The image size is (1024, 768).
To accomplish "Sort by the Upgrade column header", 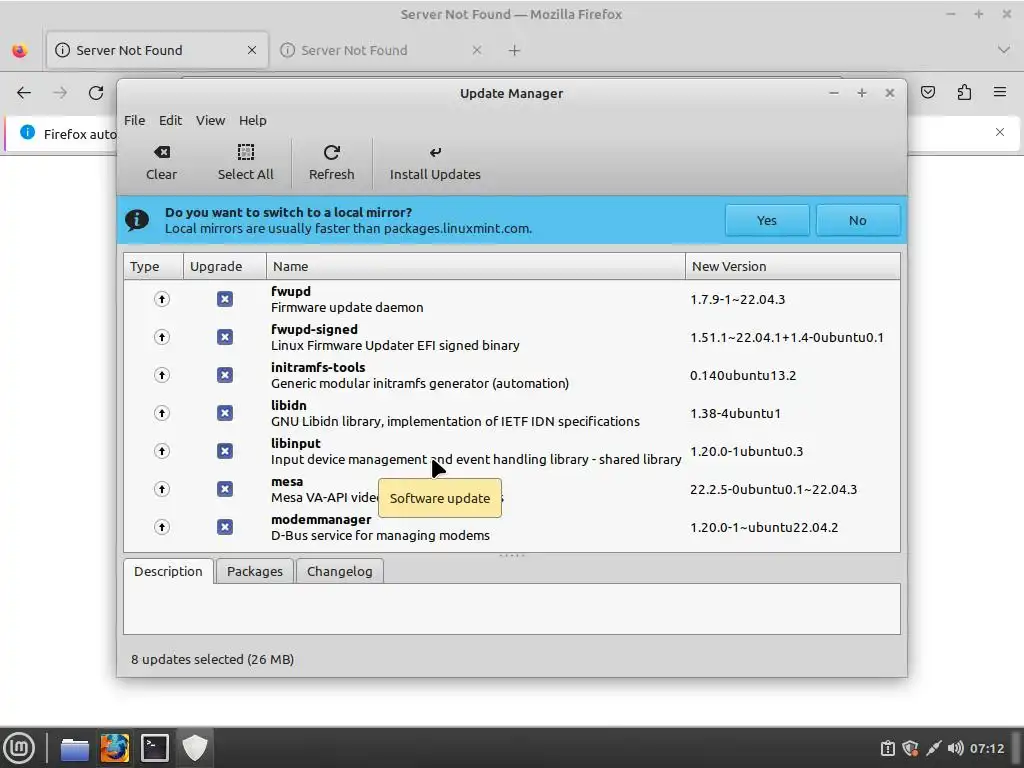I will [225, 266].
